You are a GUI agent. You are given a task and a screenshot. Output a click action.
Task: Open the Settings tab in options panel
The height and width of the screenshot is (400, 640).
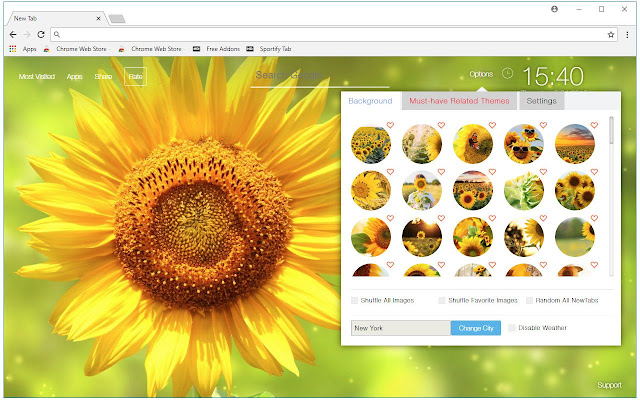(541, 101)
